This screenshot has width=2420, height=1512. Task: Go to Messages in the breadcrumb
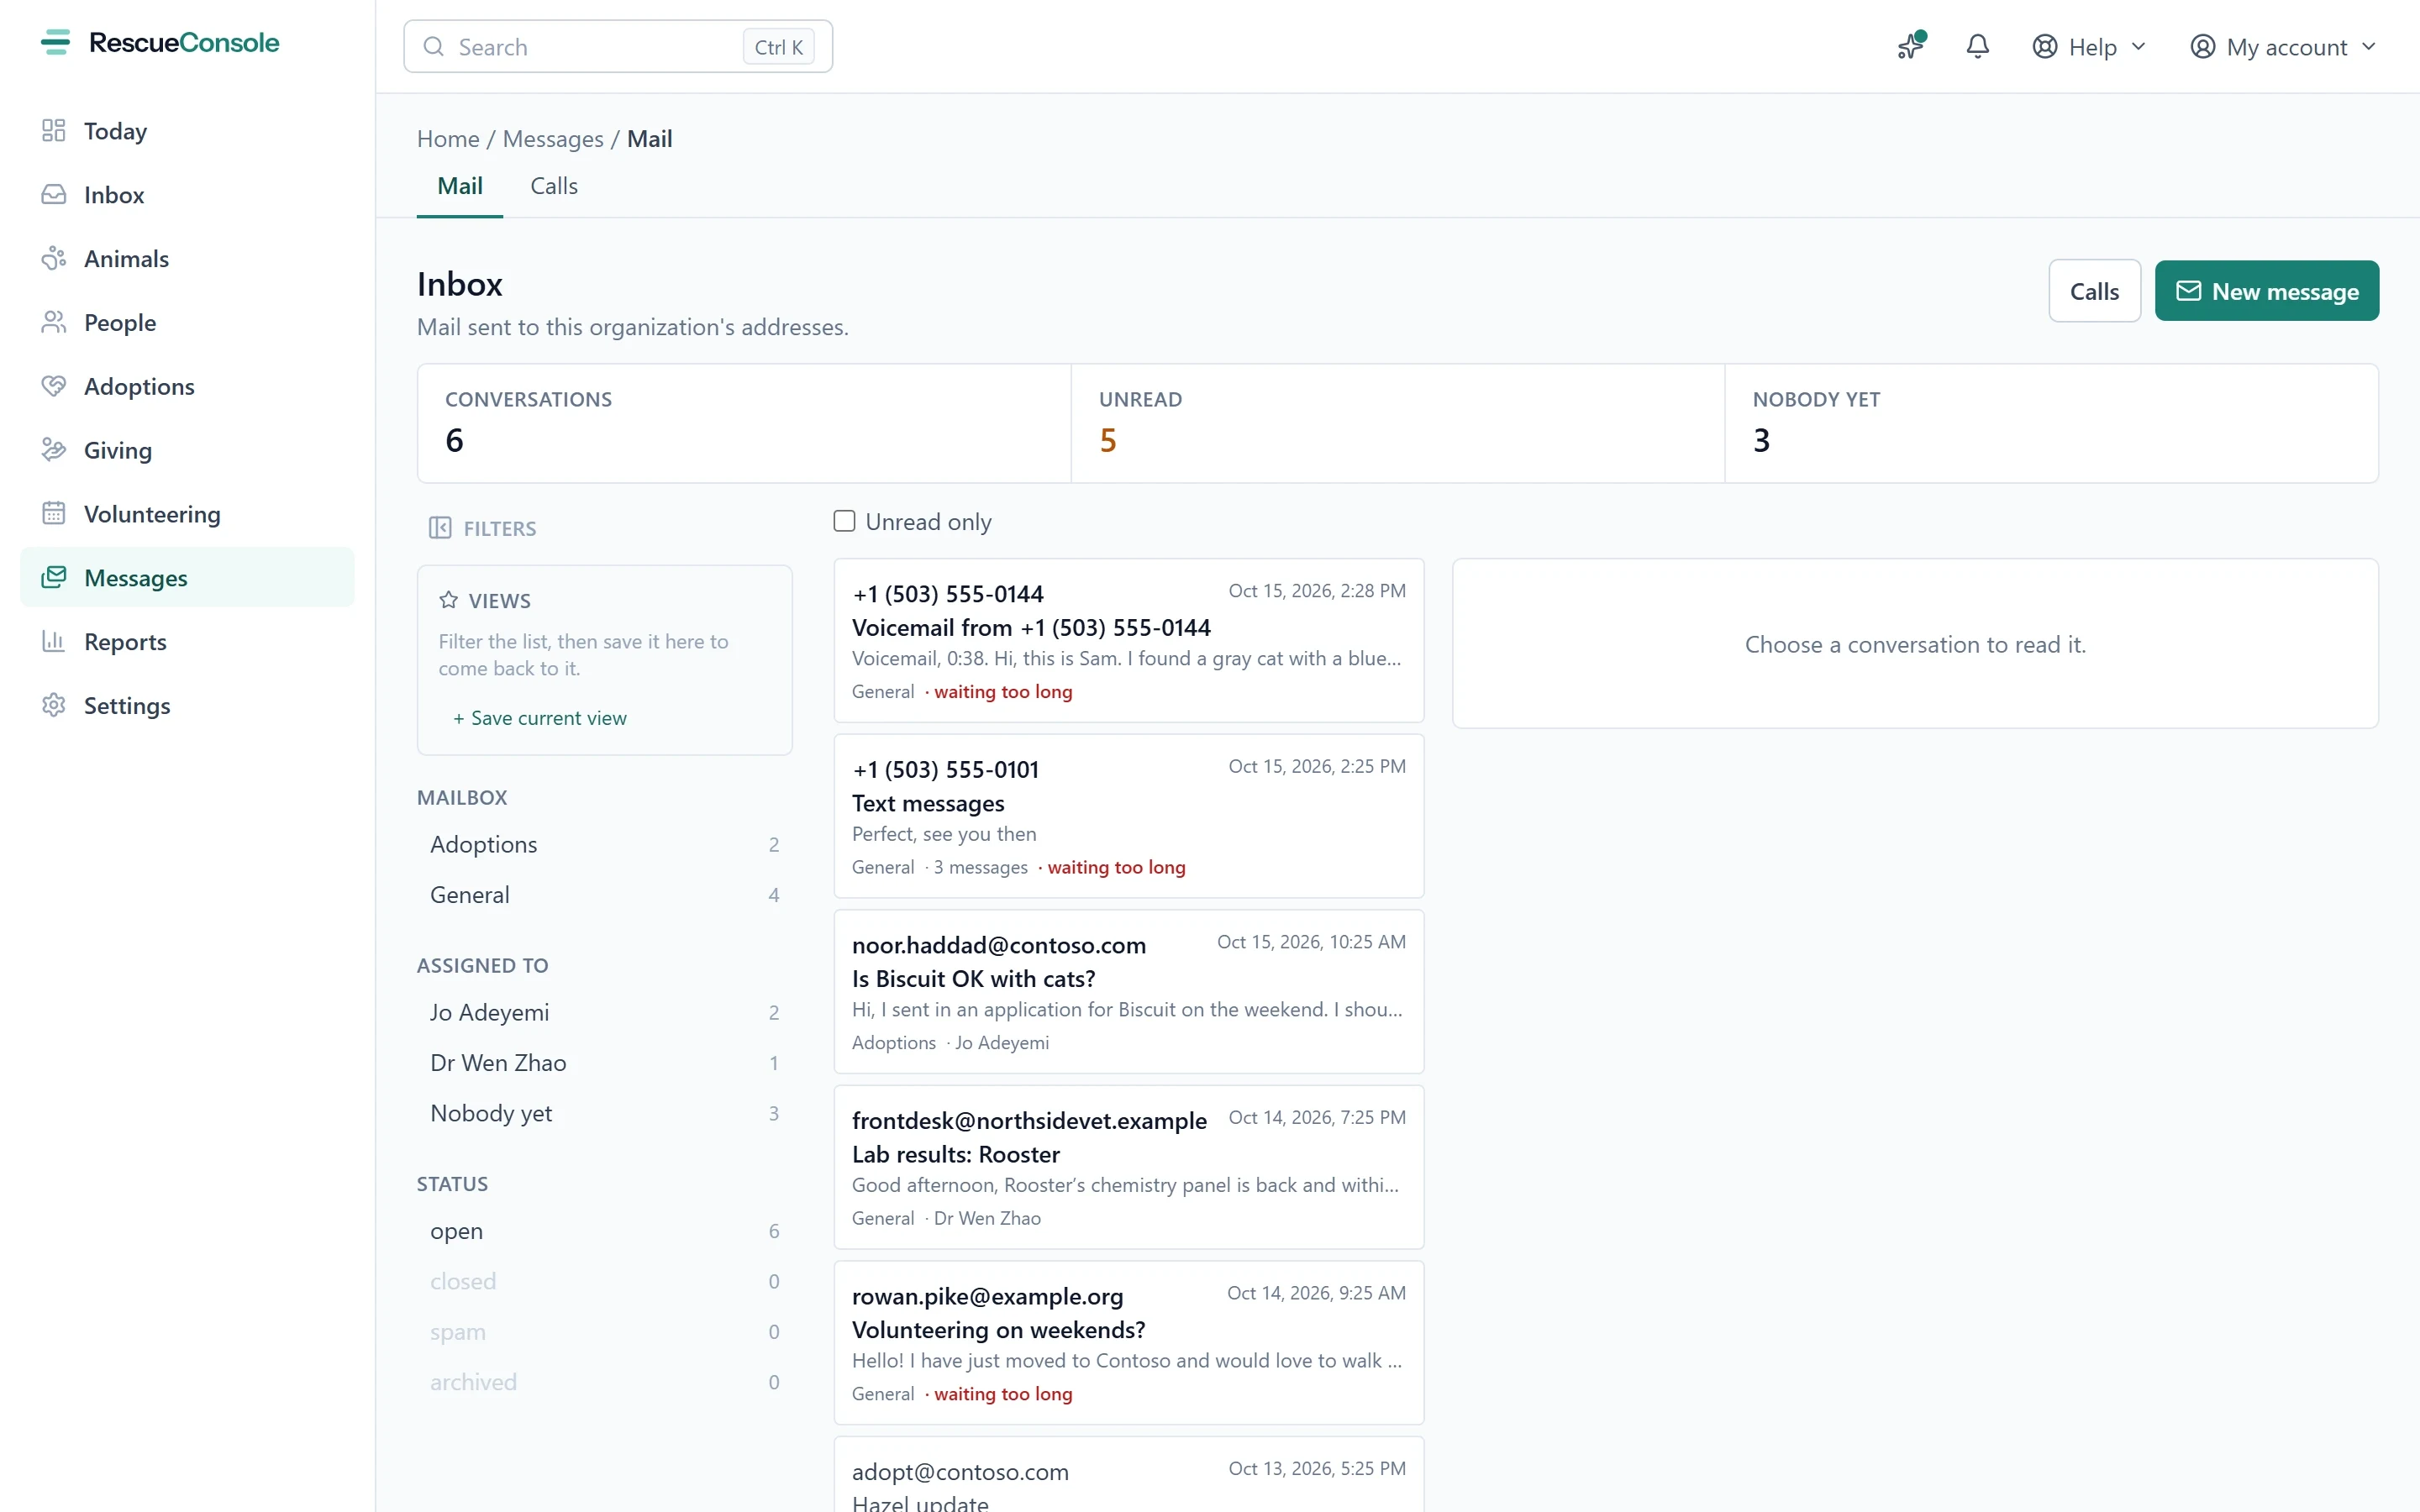[x=553, y=139]
